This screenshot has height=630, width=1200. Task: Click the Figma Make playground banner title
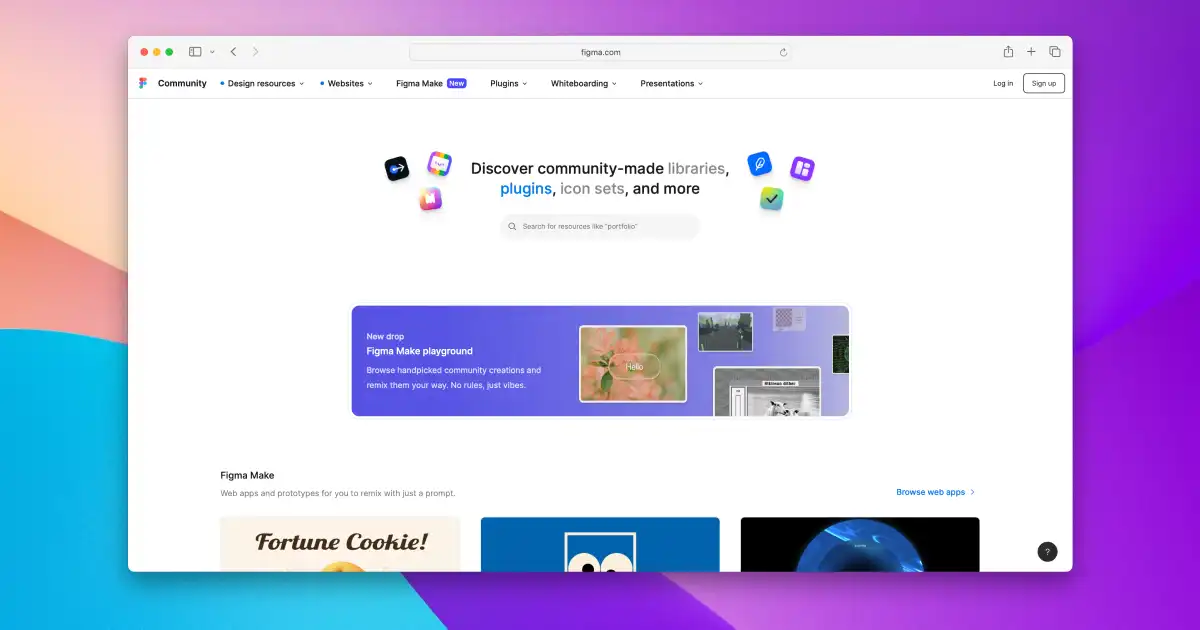(419, 351)
